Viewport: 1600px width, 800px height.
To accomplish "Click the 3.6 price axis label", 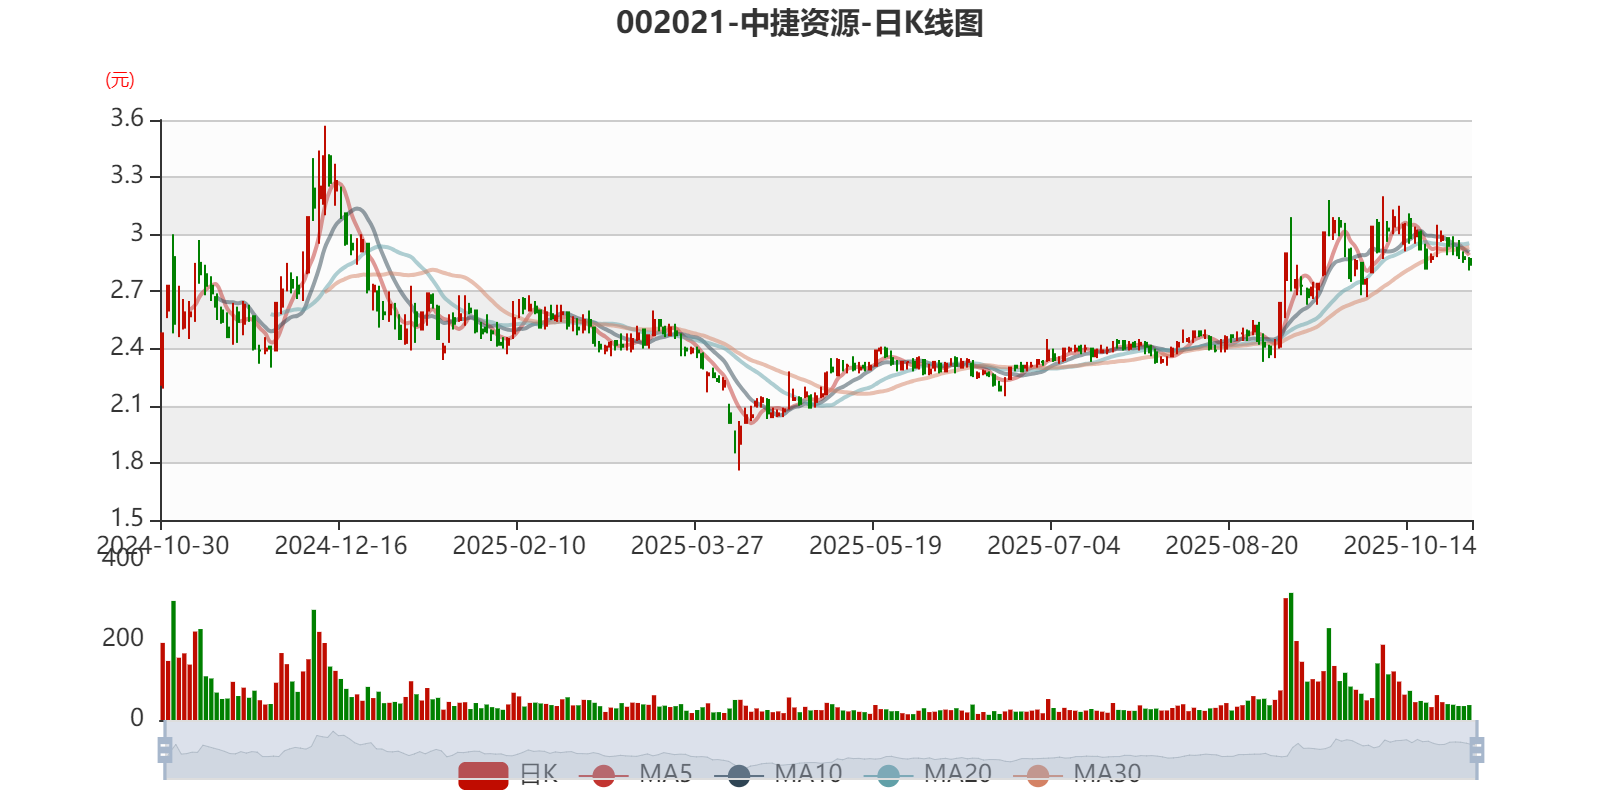I will tap(127, 119).
